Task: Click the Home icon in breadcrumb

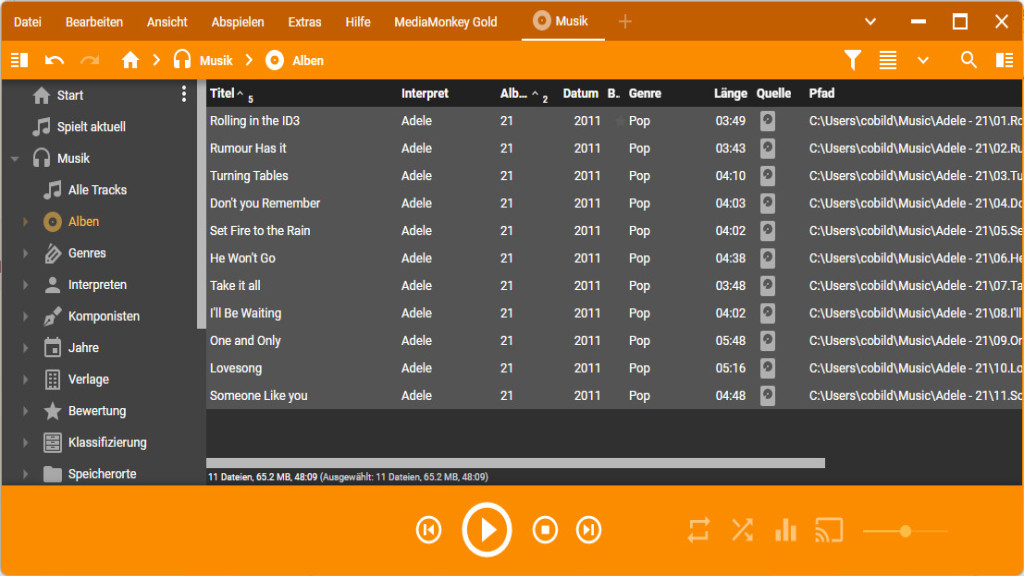Action: pos(130,61)
